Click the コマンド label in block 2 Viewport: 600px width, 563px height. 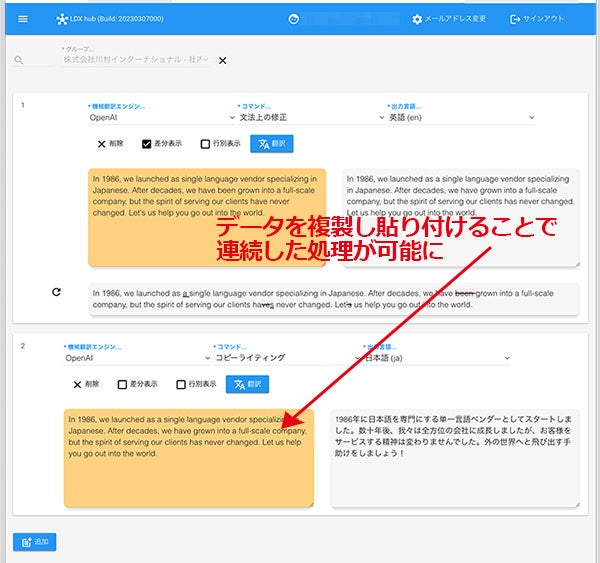[230, 347]
